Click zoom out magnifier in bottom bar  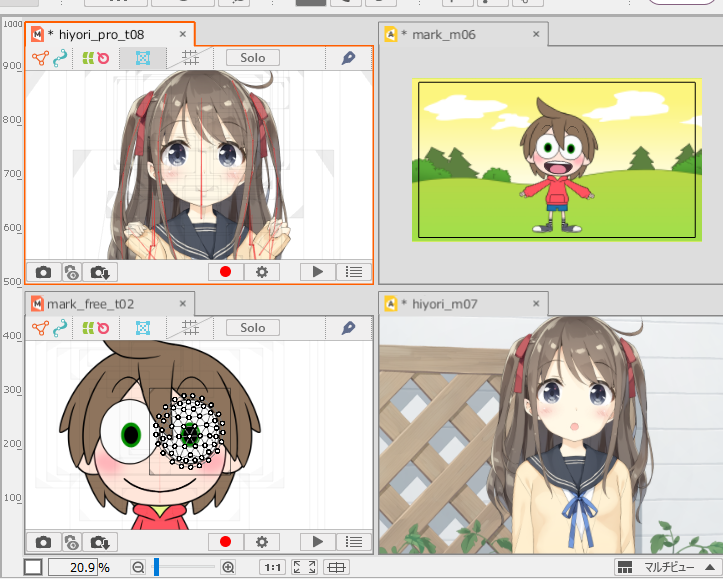[138, 567]
